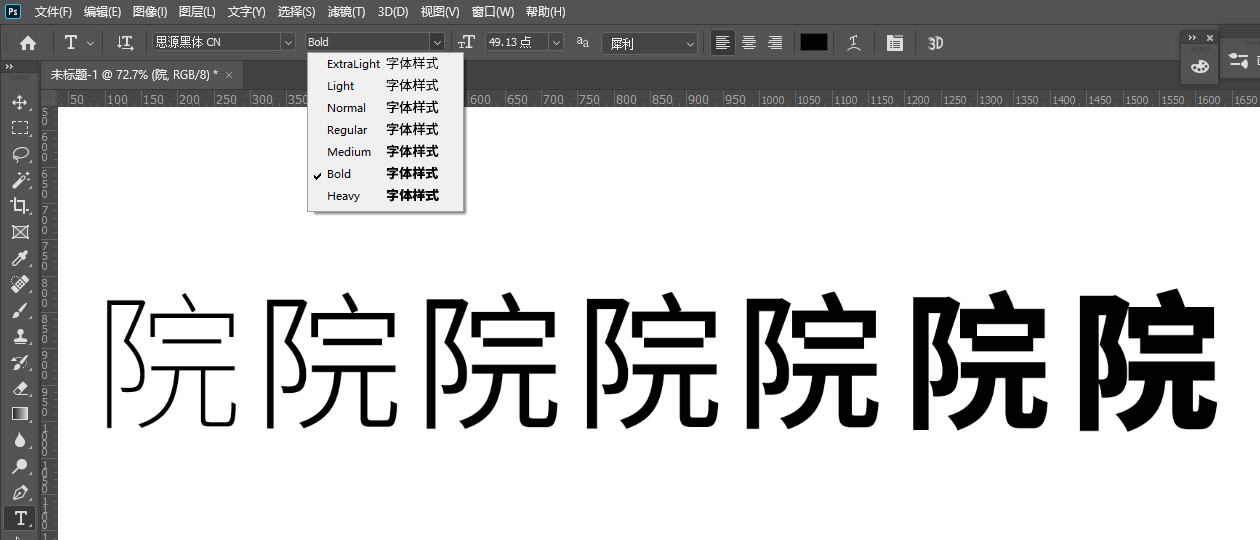Open the 图像(I) menu
The image size is (1260, 540).
tap(150, 12)
